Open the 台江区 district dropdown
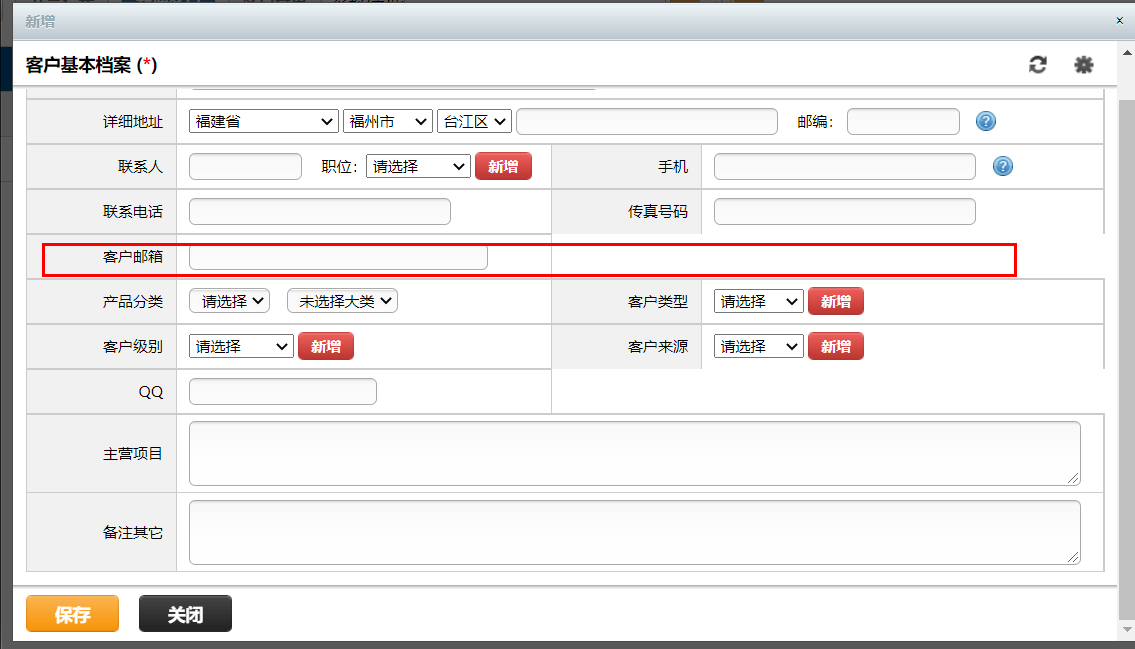Image resolution: width=1135 pixels, height=649 pixels. tap(474, 122)
